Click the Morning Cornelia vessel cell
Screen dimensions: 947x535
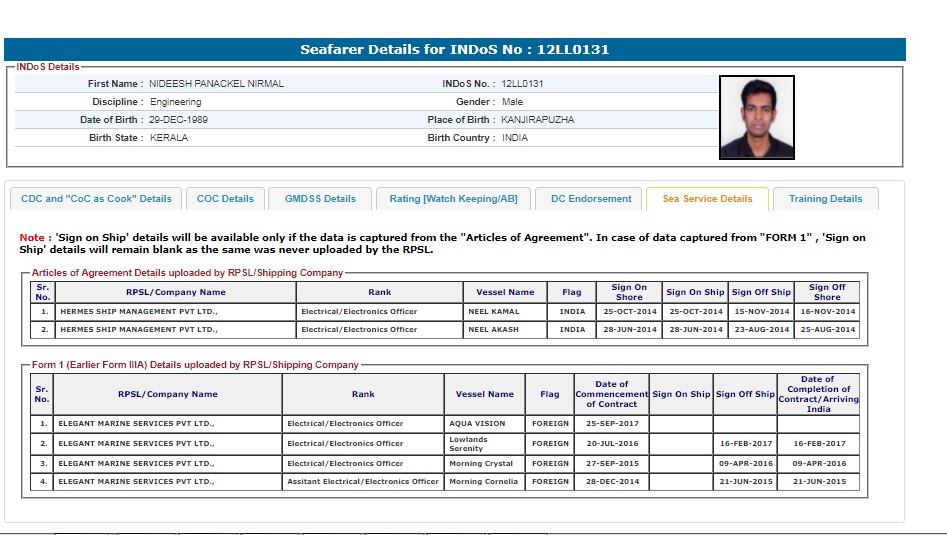484,482
